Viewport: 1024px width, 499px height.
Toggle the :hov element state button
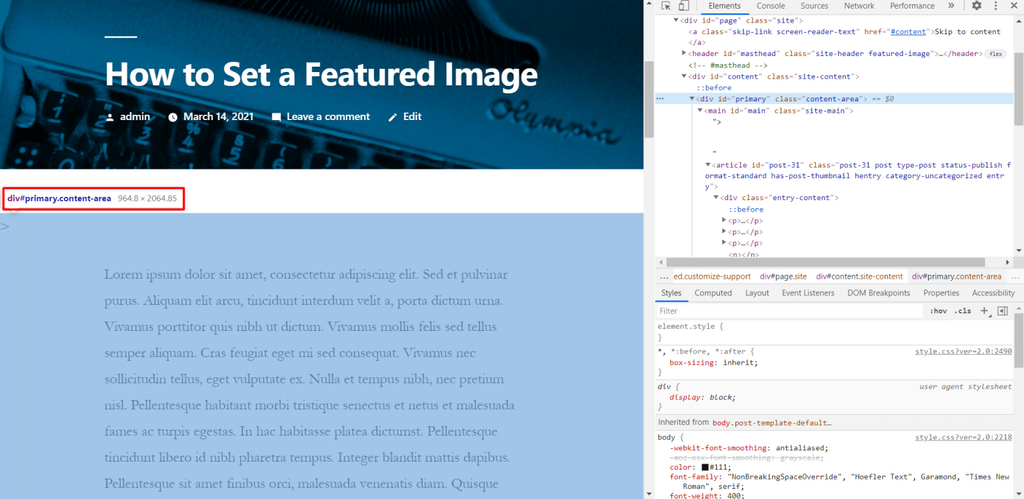coord(938,311)
